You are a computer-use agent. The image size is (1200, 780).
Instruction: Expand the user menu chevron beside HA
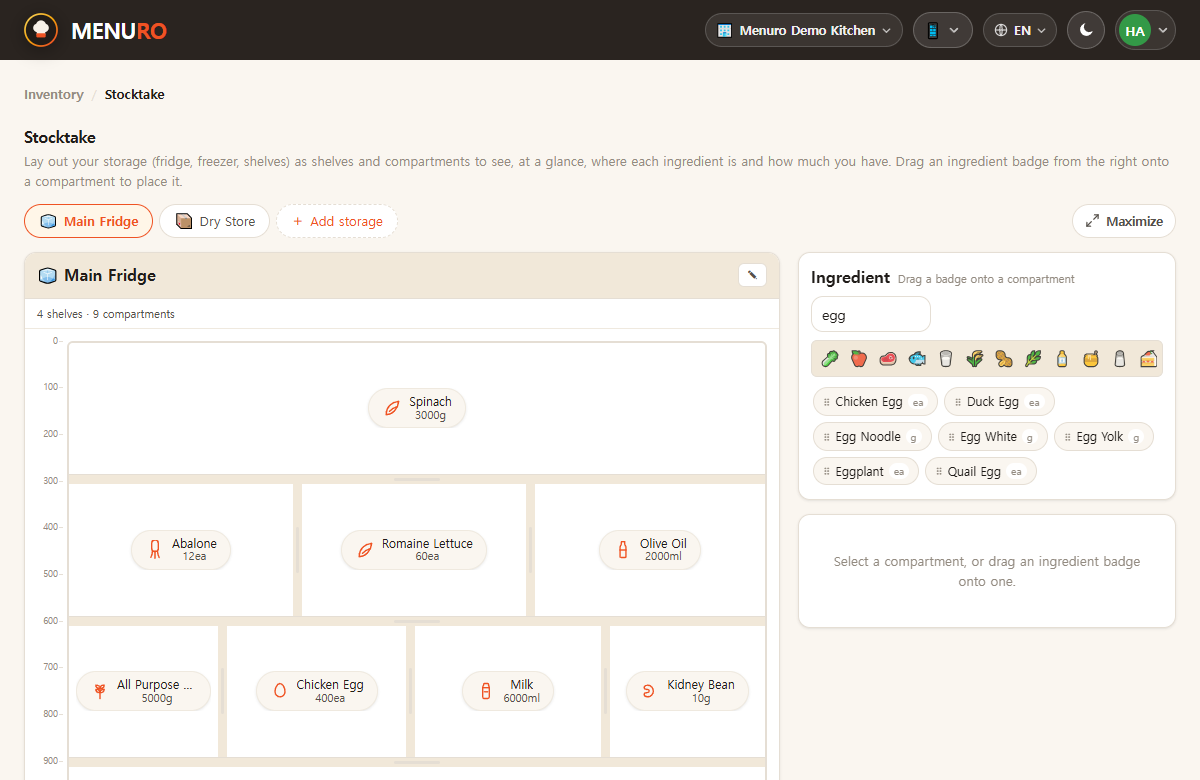click(x=1162, y=30)
